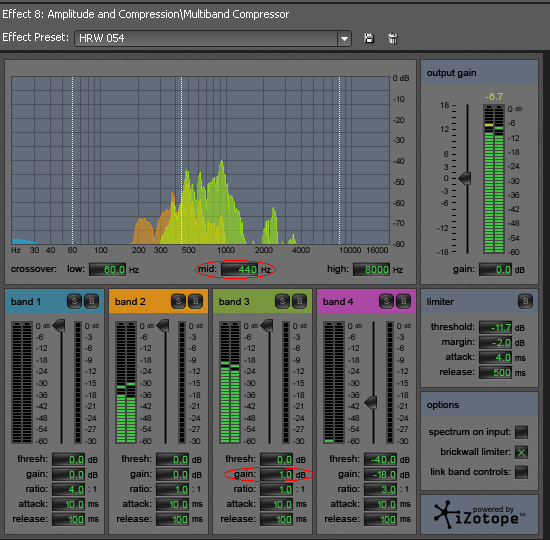Image resolution: width=550 pixels, height=540 pixels.
Task: Delete the effect preset with trash icon
Action: point(393,38)
